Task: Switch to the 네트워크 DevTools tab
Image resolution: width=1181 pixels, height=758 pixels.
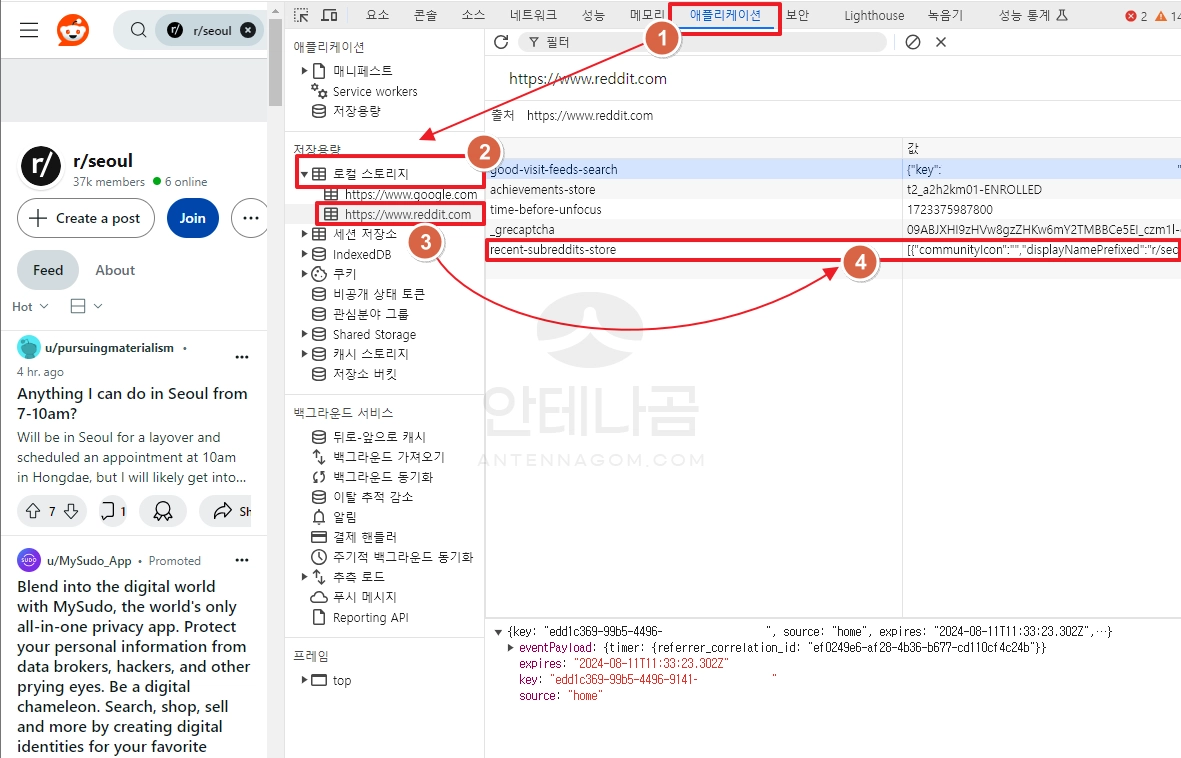Action: click(x=535, y=15)
